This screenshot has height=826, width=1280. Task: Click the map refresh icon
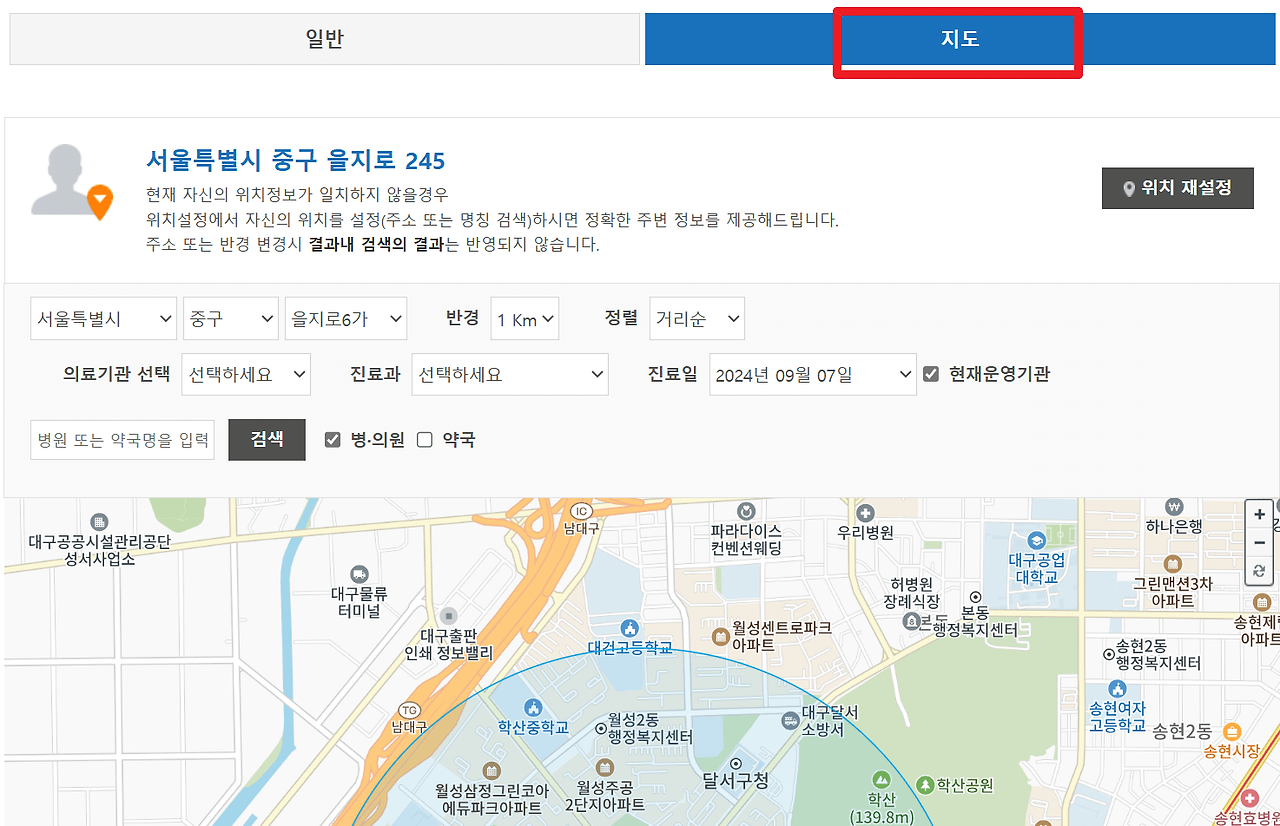1260,571
